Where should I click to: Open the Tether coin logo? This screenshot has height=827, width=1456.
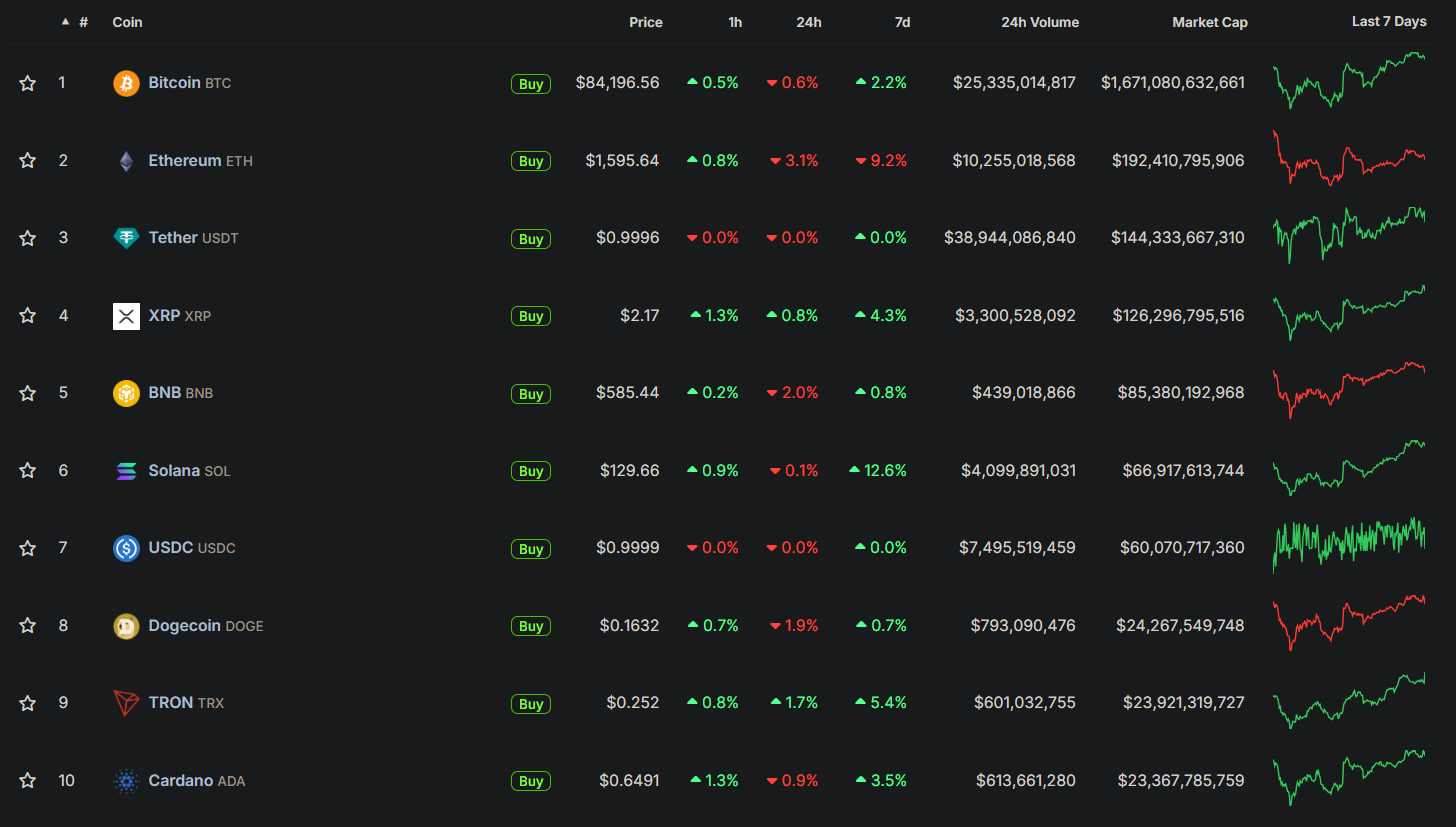click(x=126, y=238)
